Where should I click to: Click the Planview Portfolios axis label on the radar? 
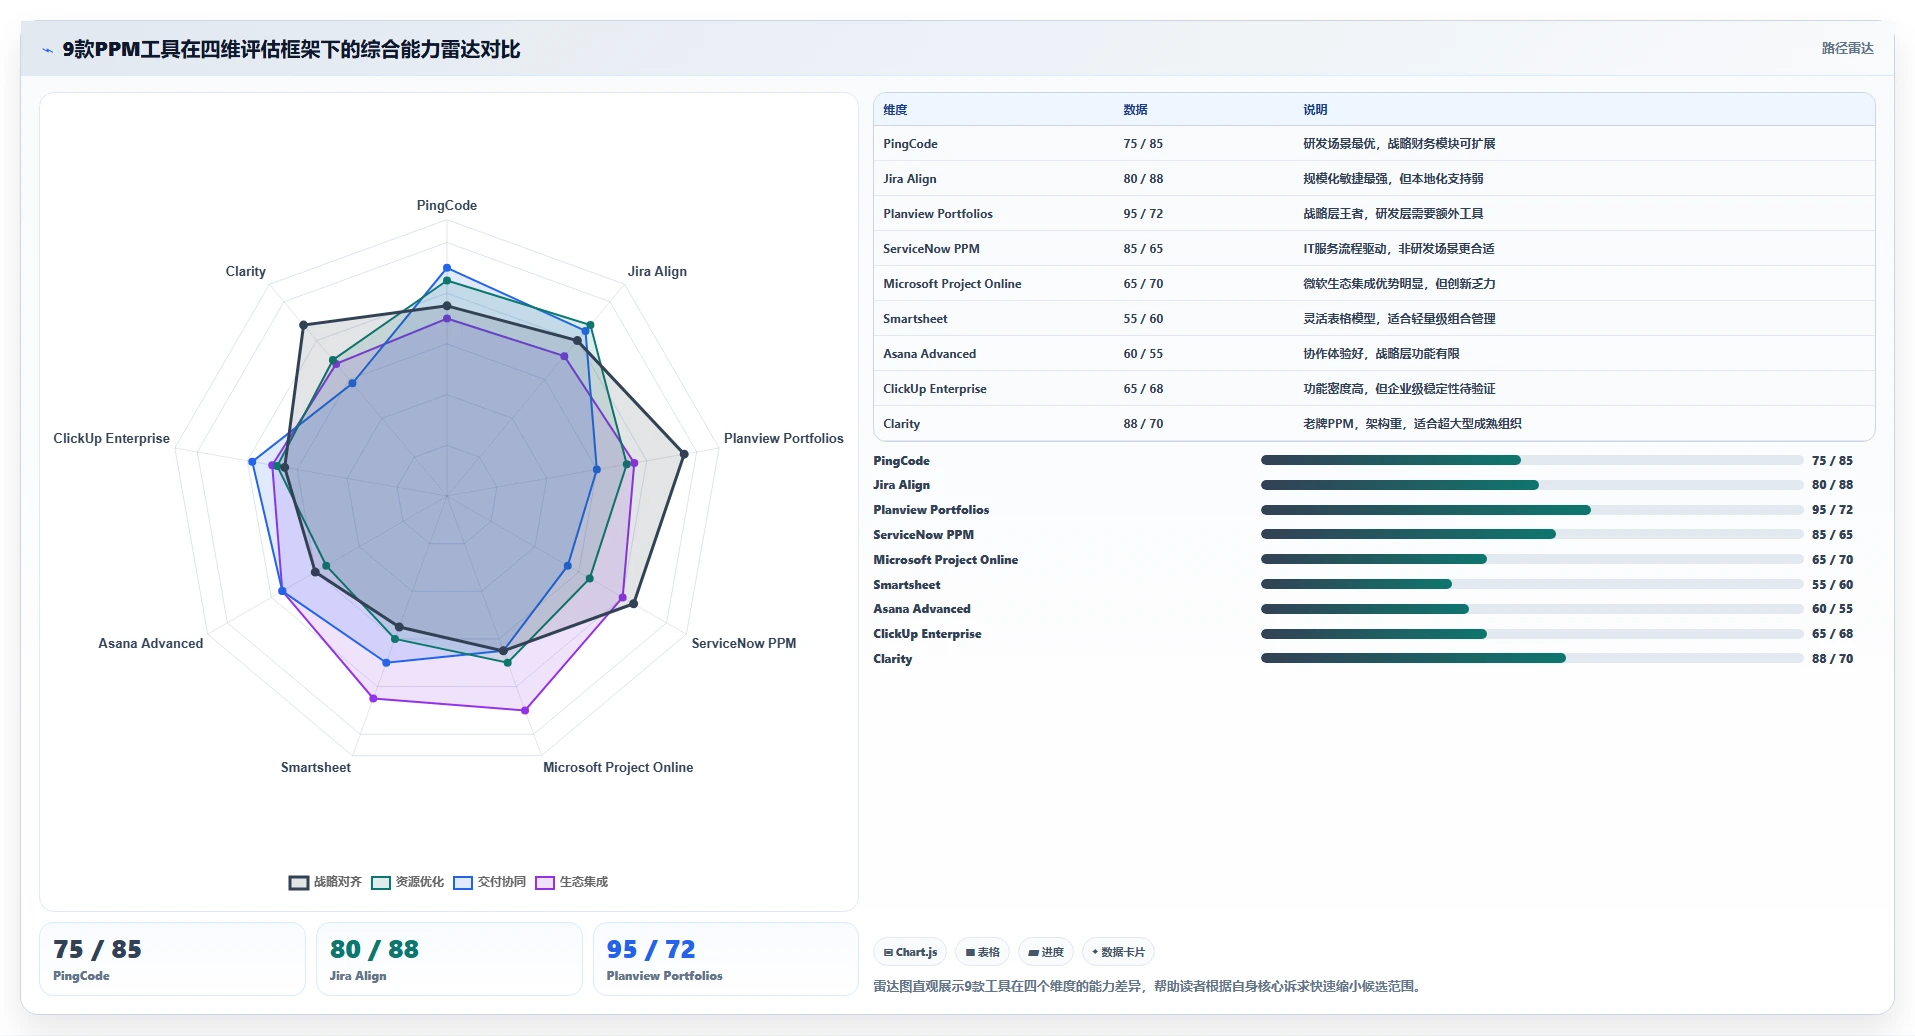click(784, 439)
